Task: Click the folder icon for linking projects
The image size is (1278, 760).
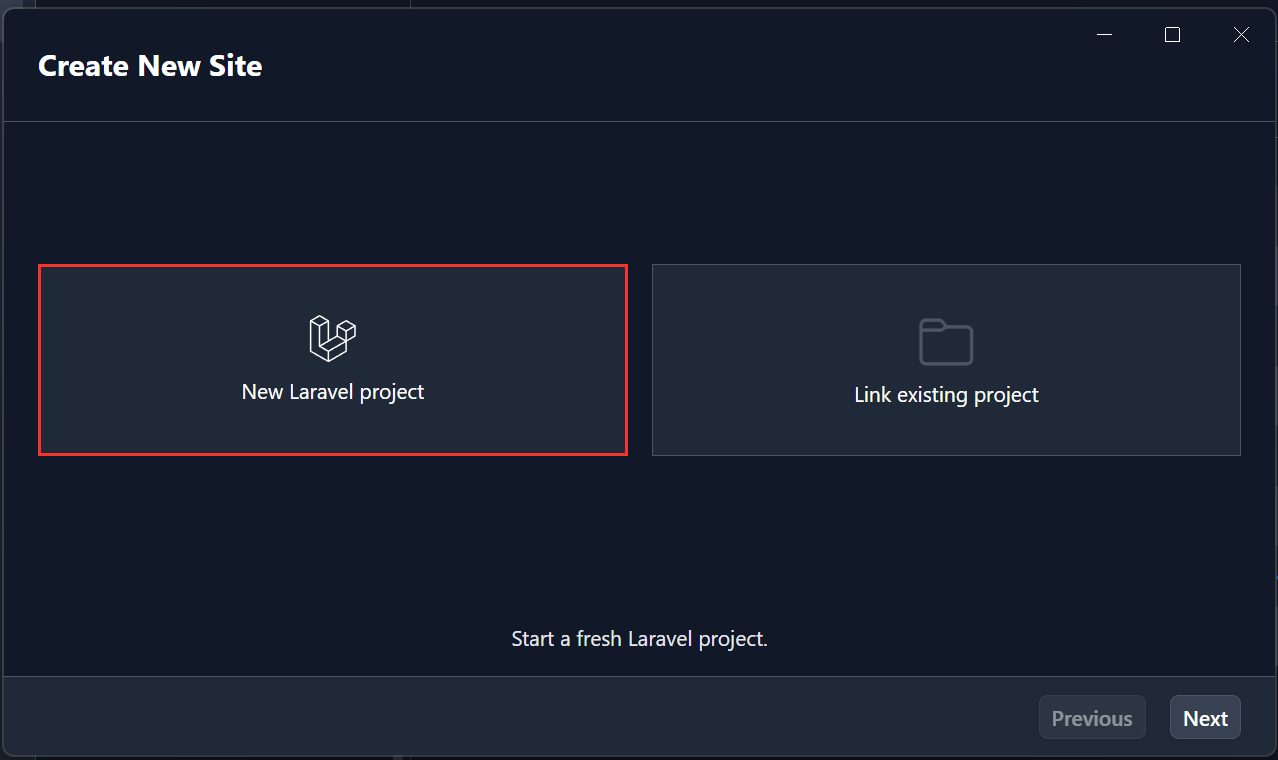Action: click(x=946, y=342)
